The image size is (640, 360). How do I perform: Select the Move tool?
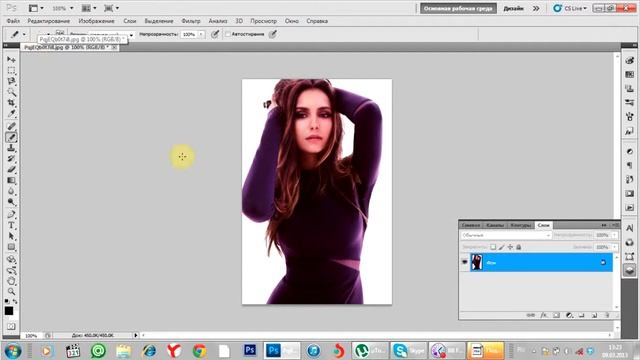tap(11, 60)
